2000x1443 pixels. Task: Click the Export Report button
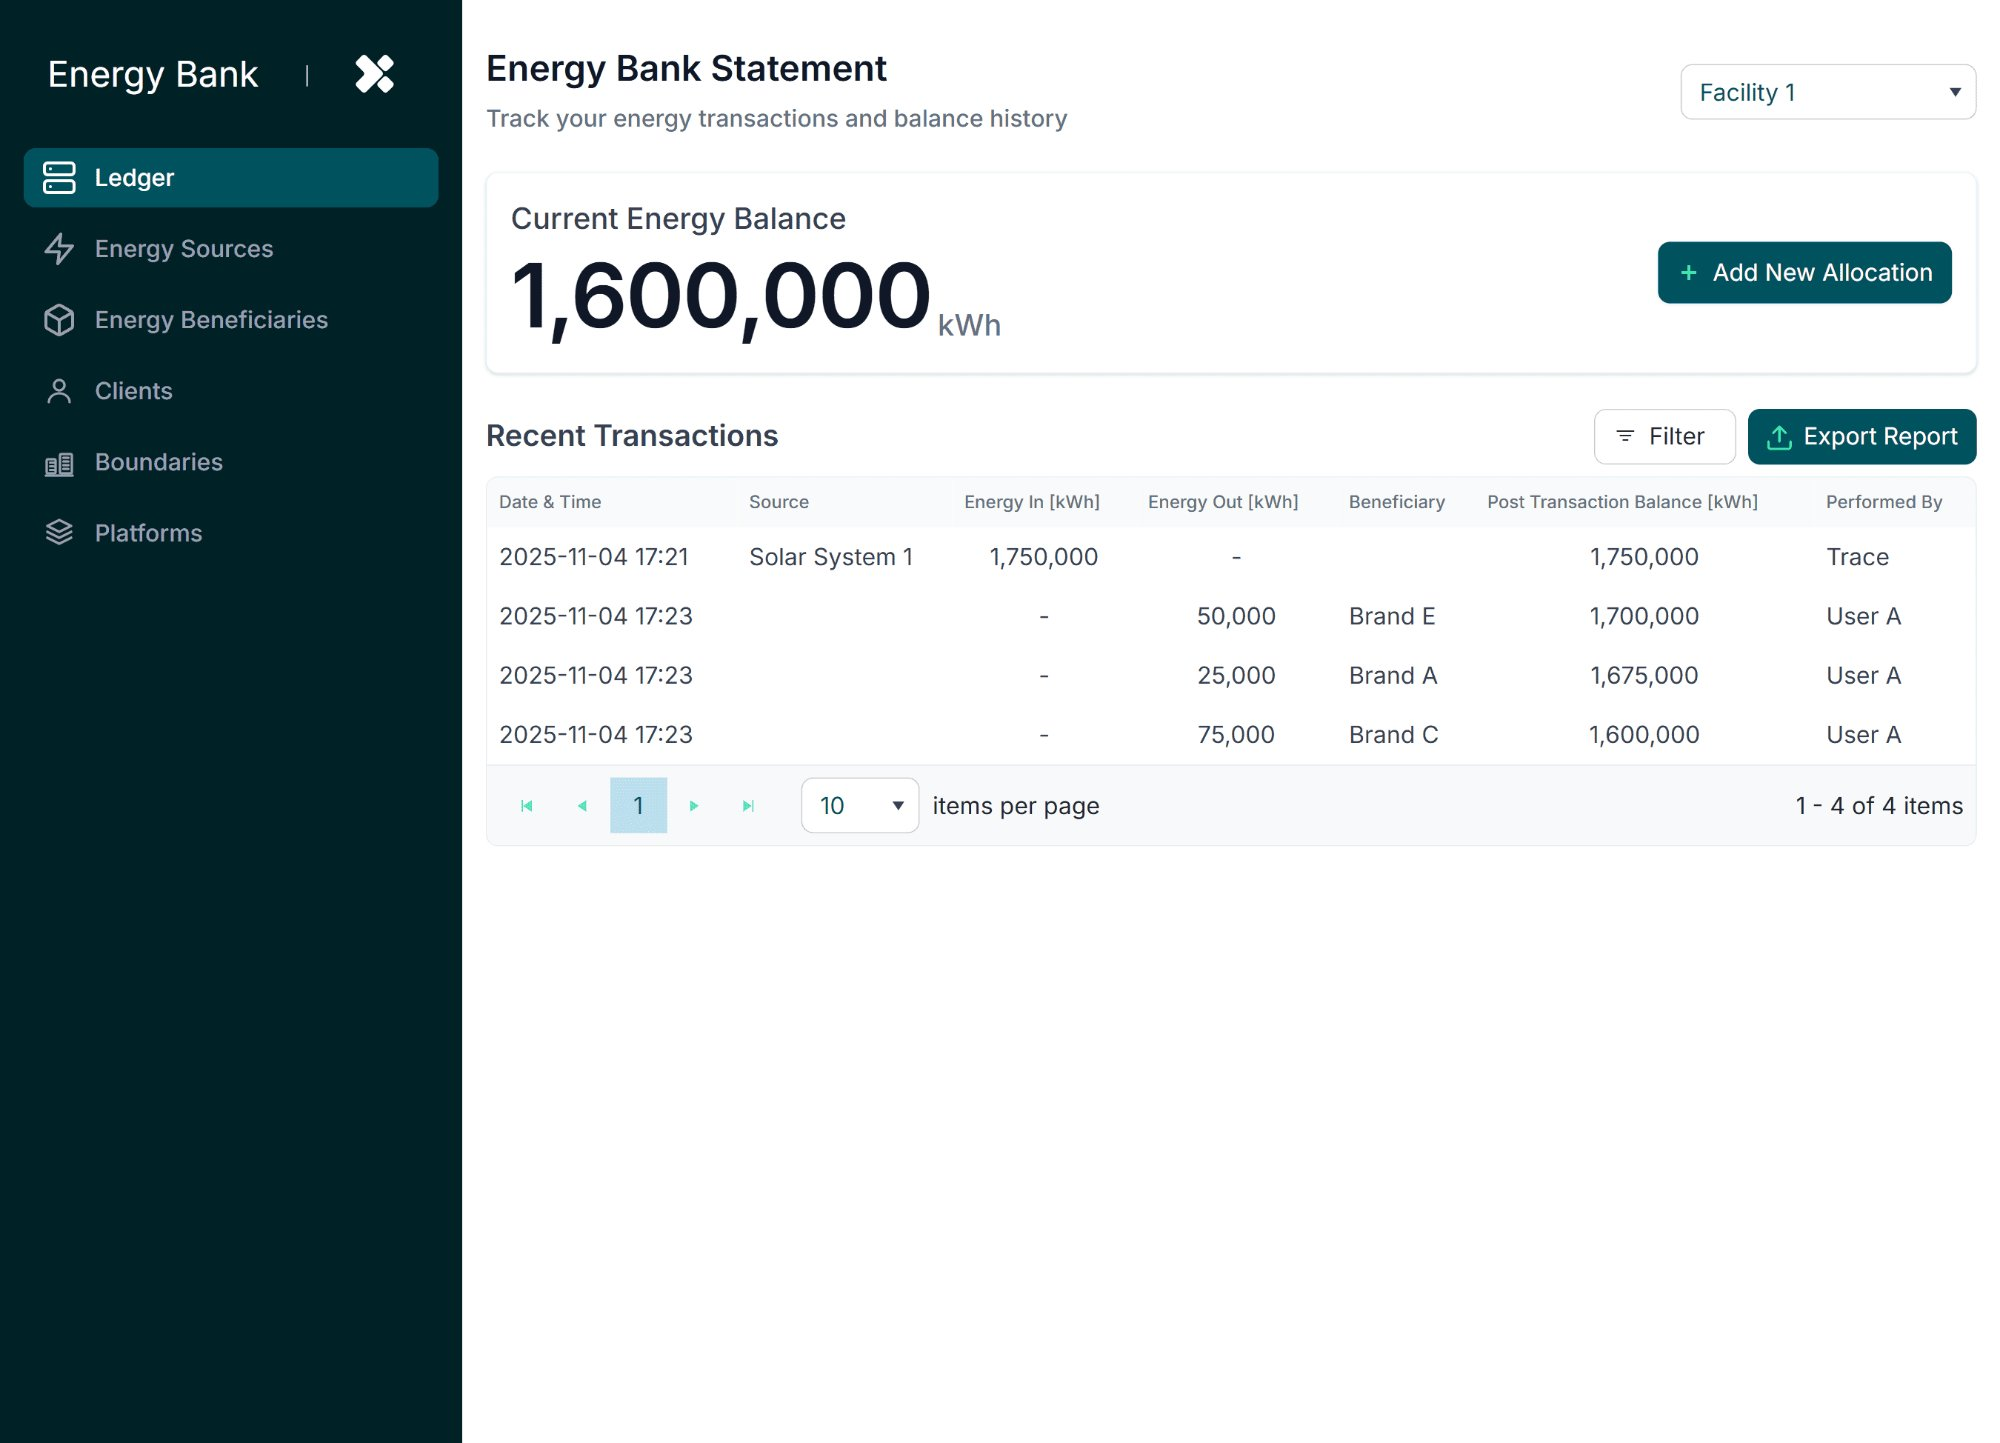click(x=1861, y=436)
